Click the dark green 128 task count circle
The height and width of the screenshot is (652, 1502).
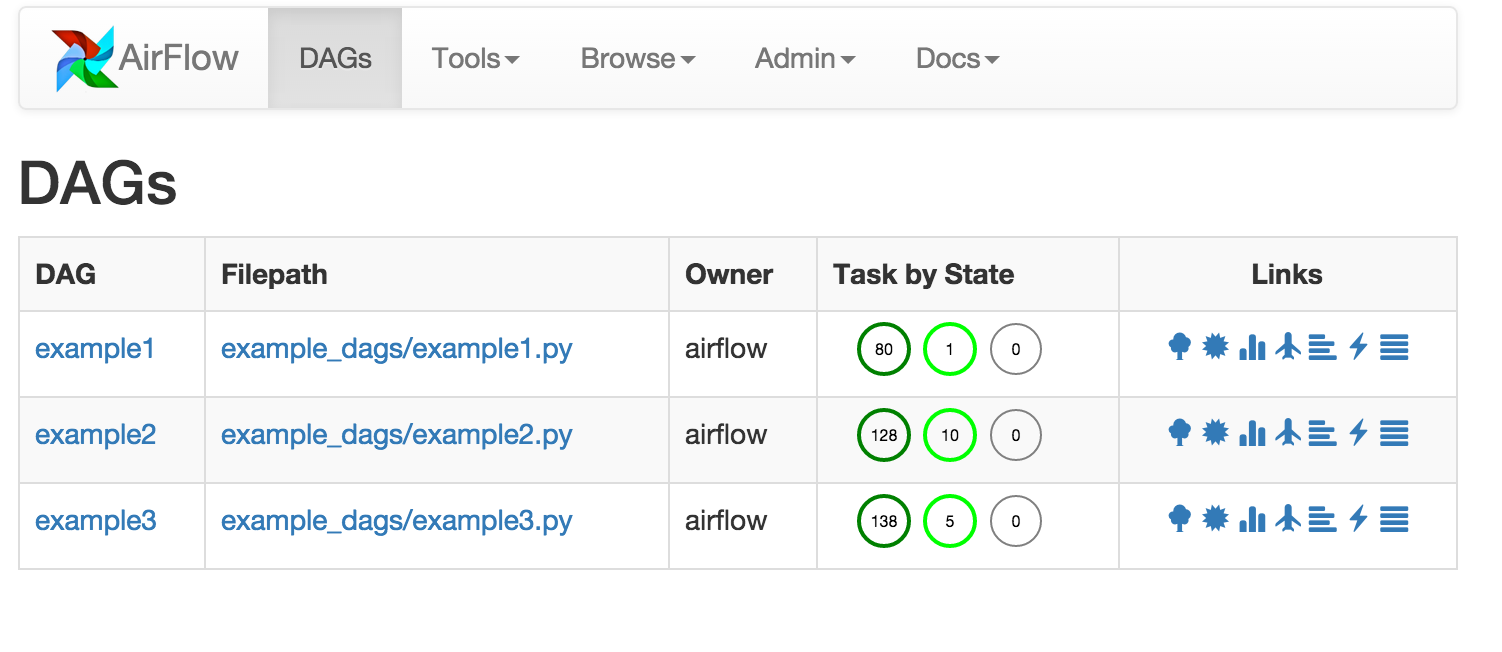coord(883,434)
